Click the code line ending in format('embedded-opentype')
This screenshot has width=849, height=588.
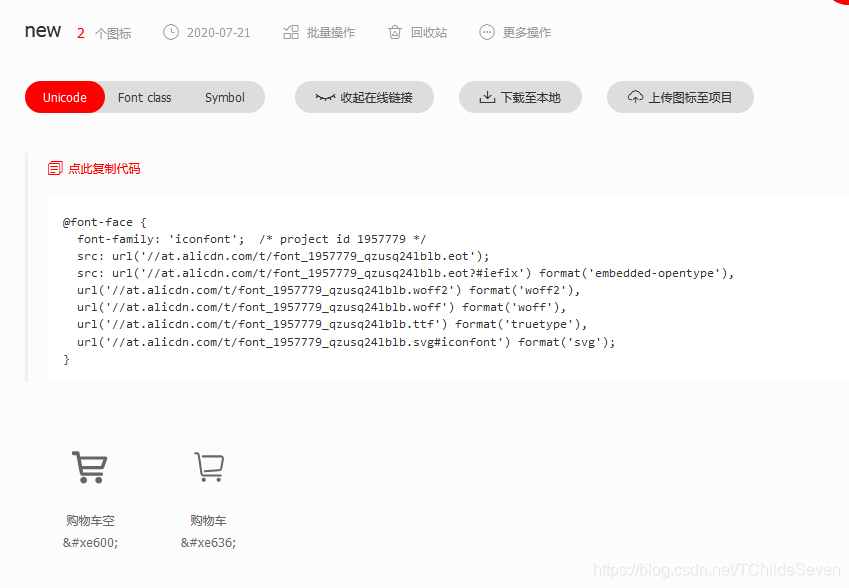406,273
